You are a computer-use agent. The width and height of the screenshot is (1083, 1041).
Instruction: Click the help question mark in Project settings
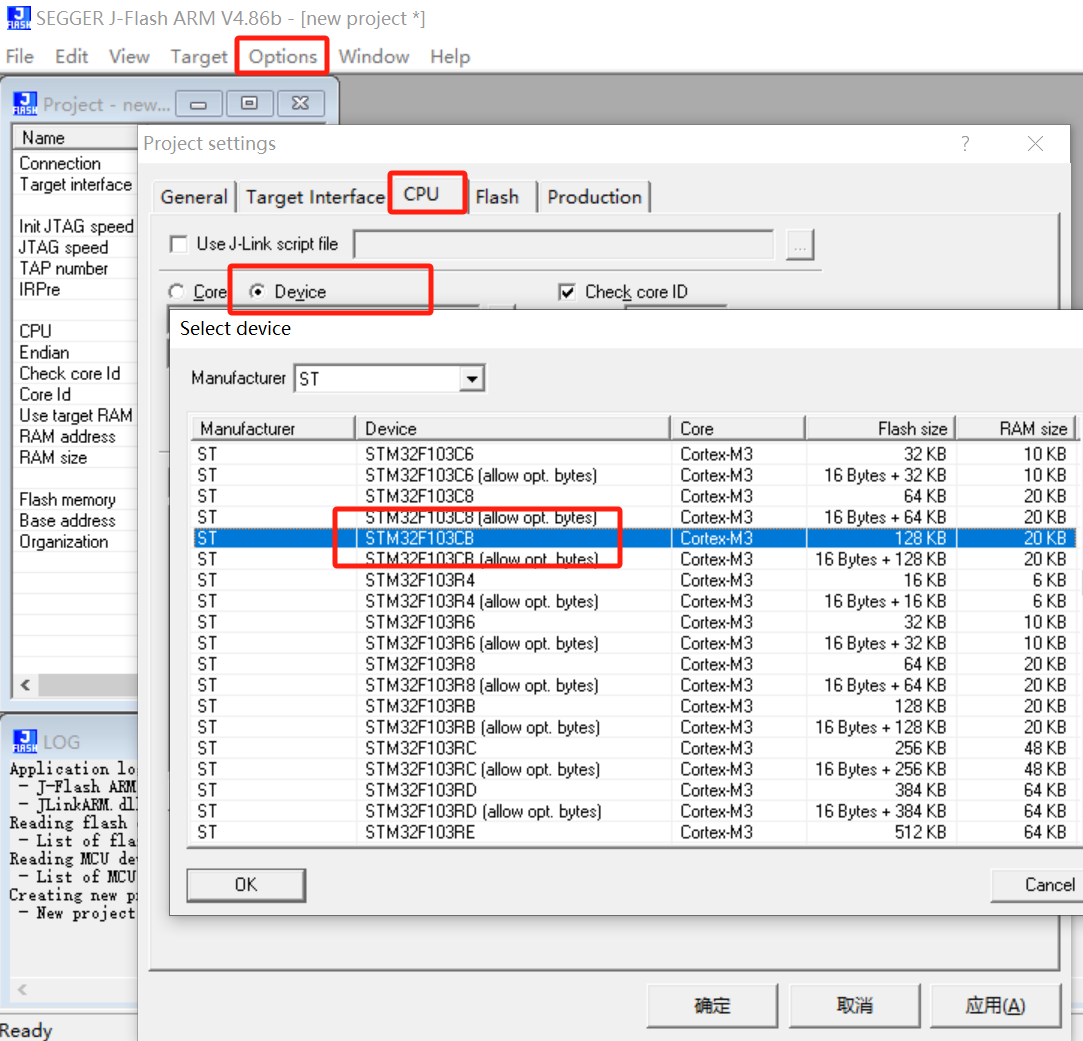[x=965, y=144]
